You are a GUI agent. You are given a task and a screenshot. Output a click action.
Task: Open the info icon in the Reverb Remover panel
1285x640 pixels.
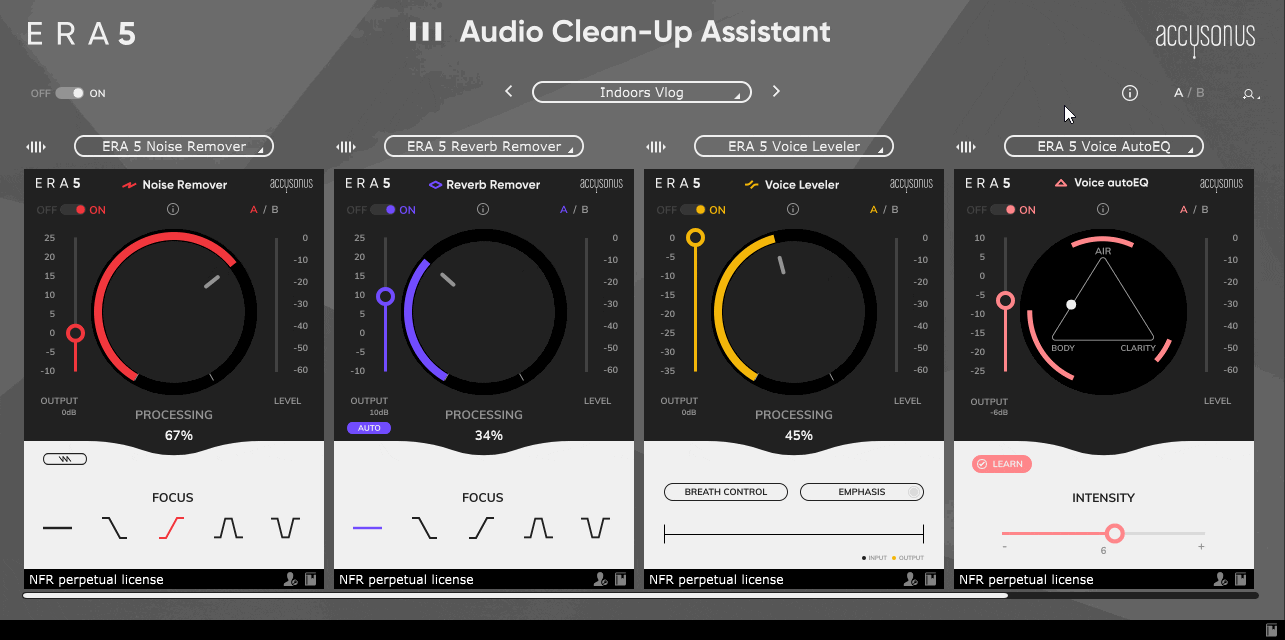tap(483, 210)
